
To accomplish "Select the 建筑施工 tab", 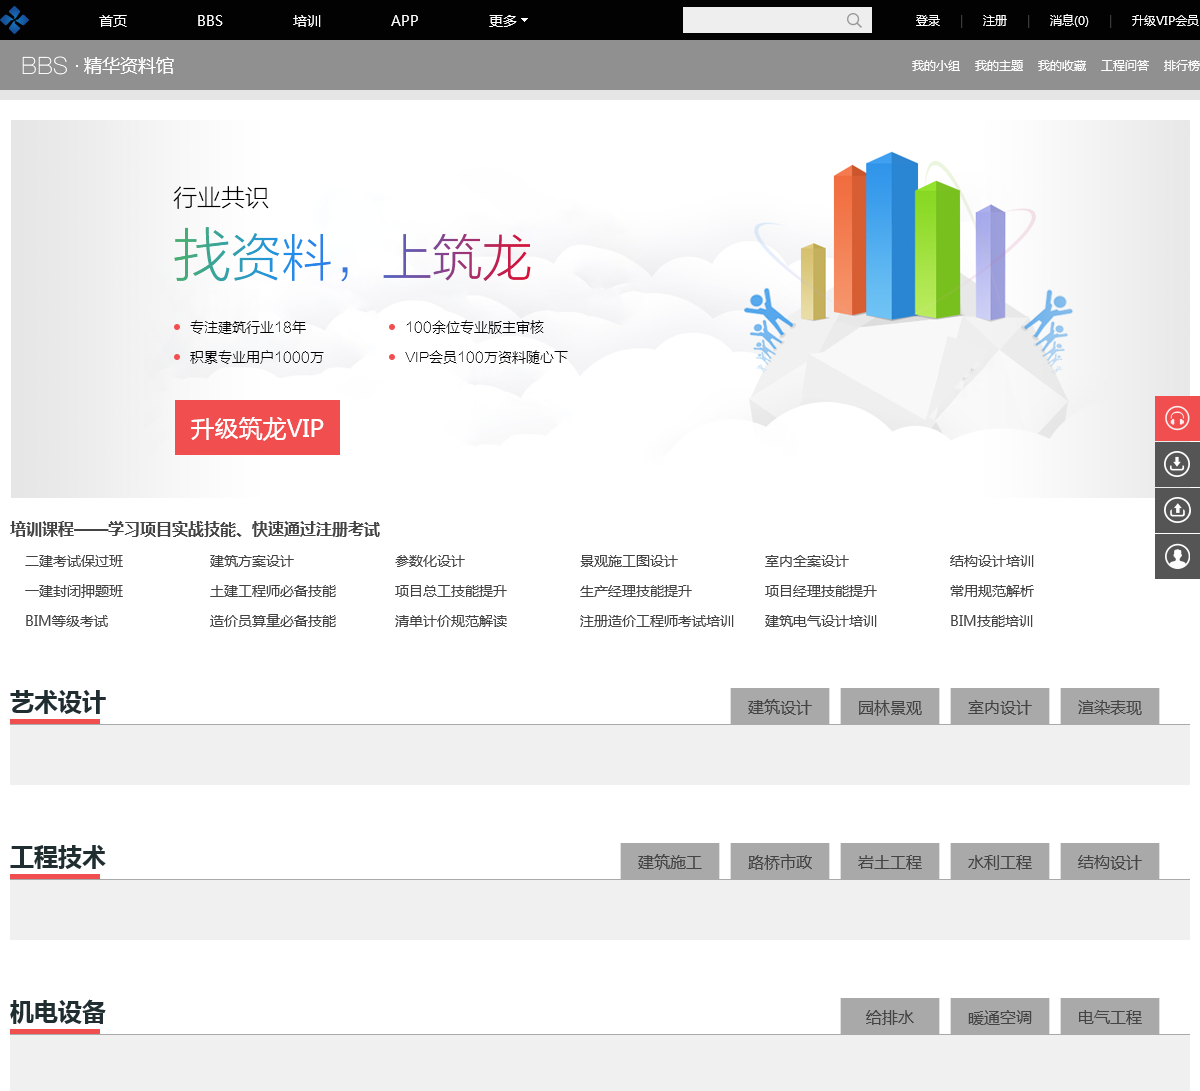I will 670,862.
